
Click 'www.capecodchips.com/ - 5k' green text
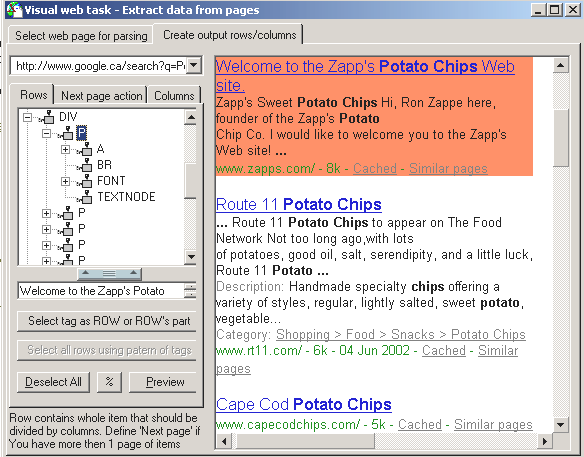click(300, 424)
